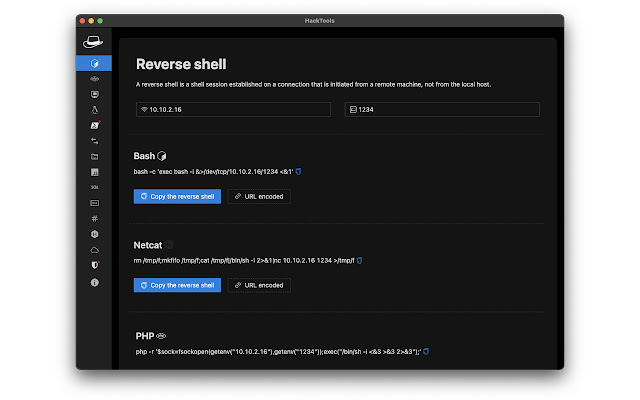Click the Netcat mkfifo command text
Viewport: 640px width, 400px height.
[244, 260]
